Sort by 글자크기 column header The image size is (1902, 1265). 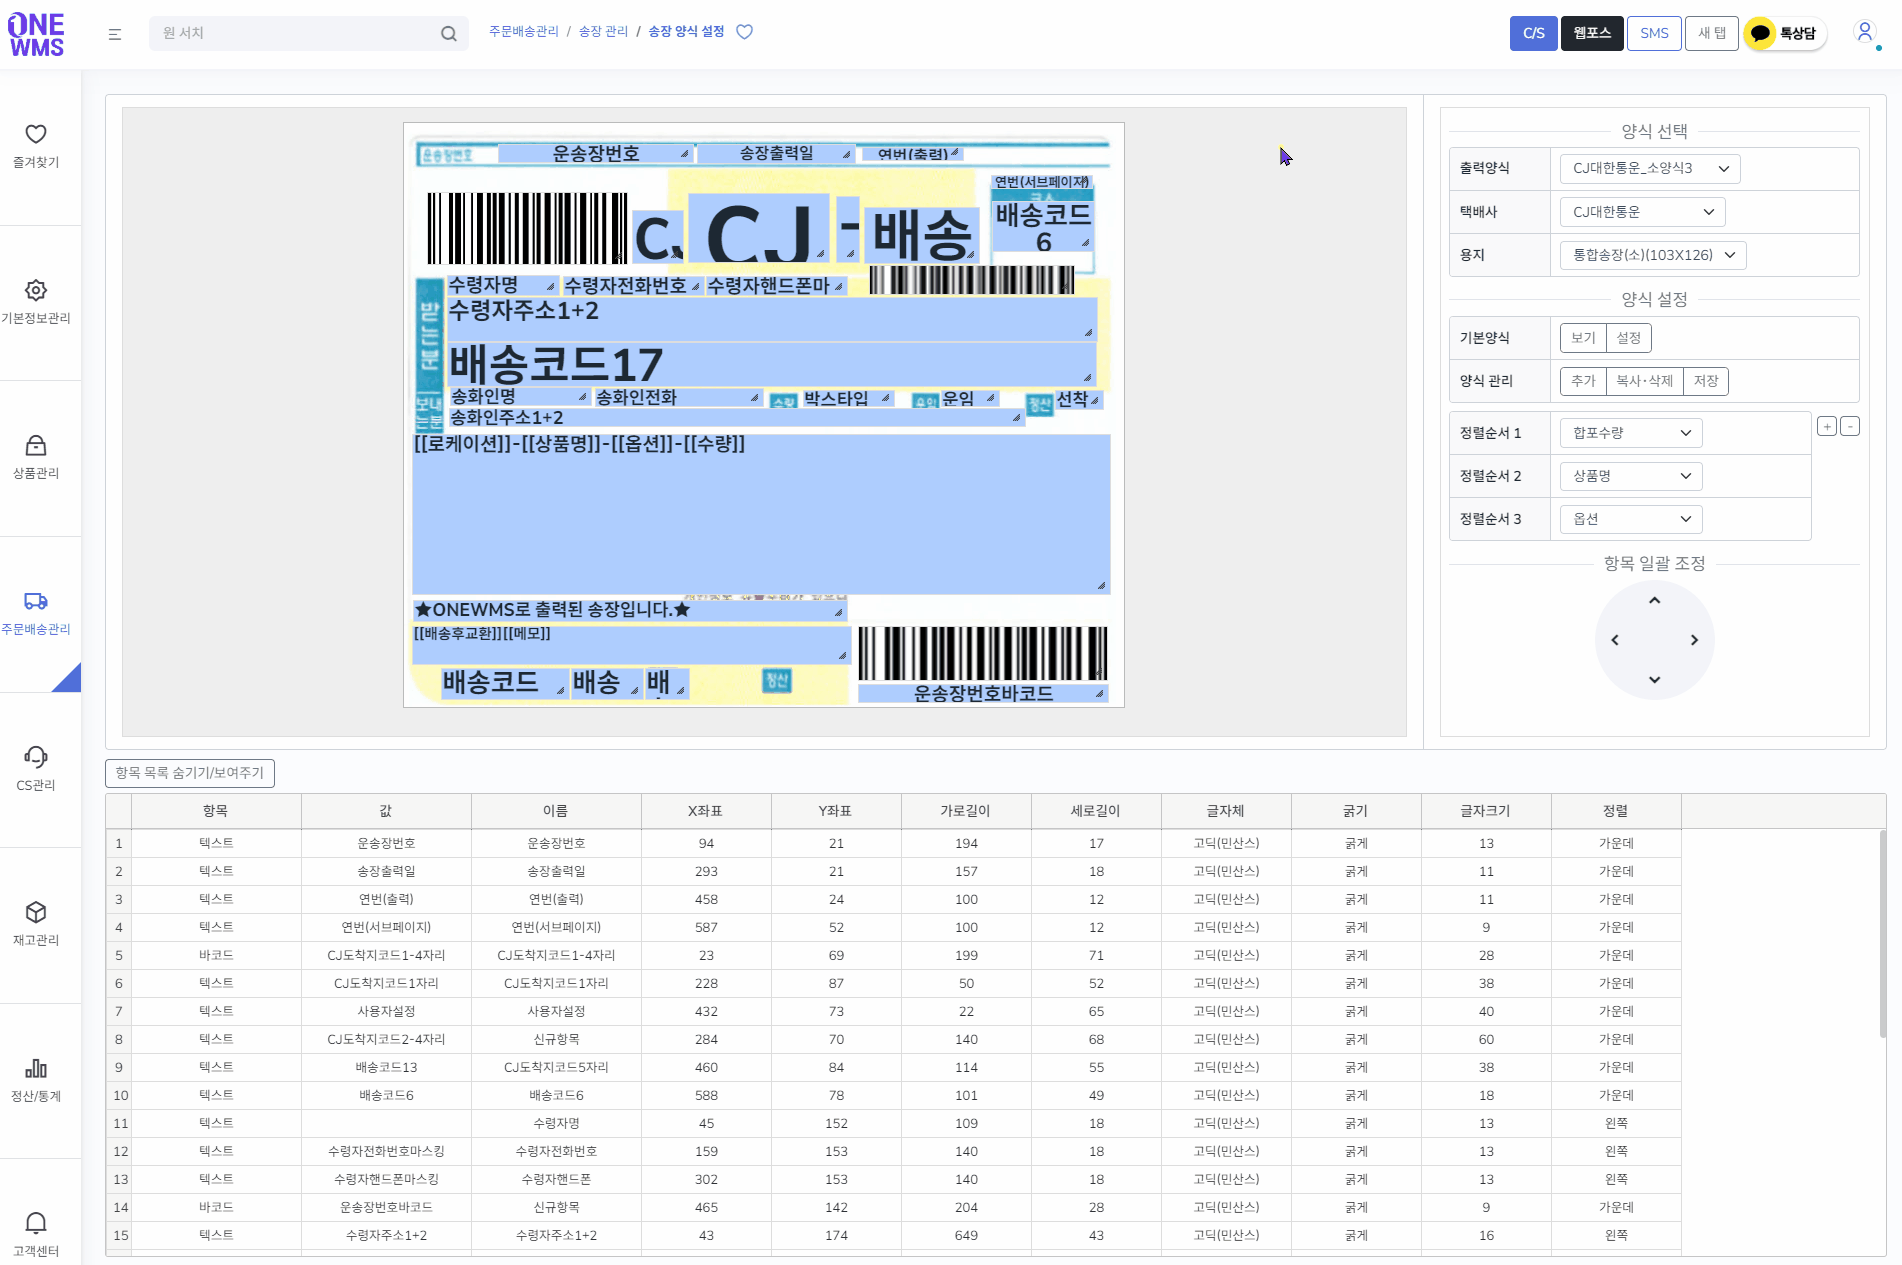1486,811
